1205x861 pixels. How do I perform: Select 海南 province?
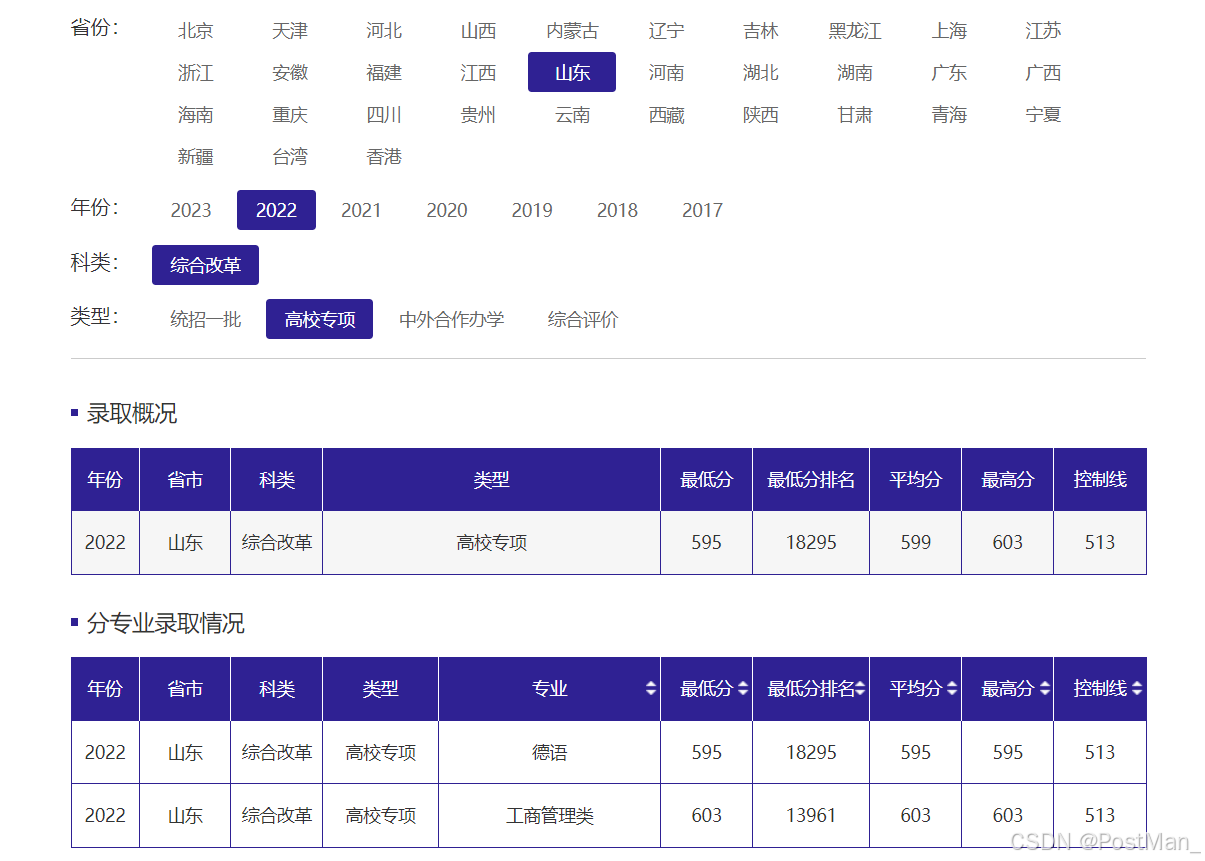[196, 115]
